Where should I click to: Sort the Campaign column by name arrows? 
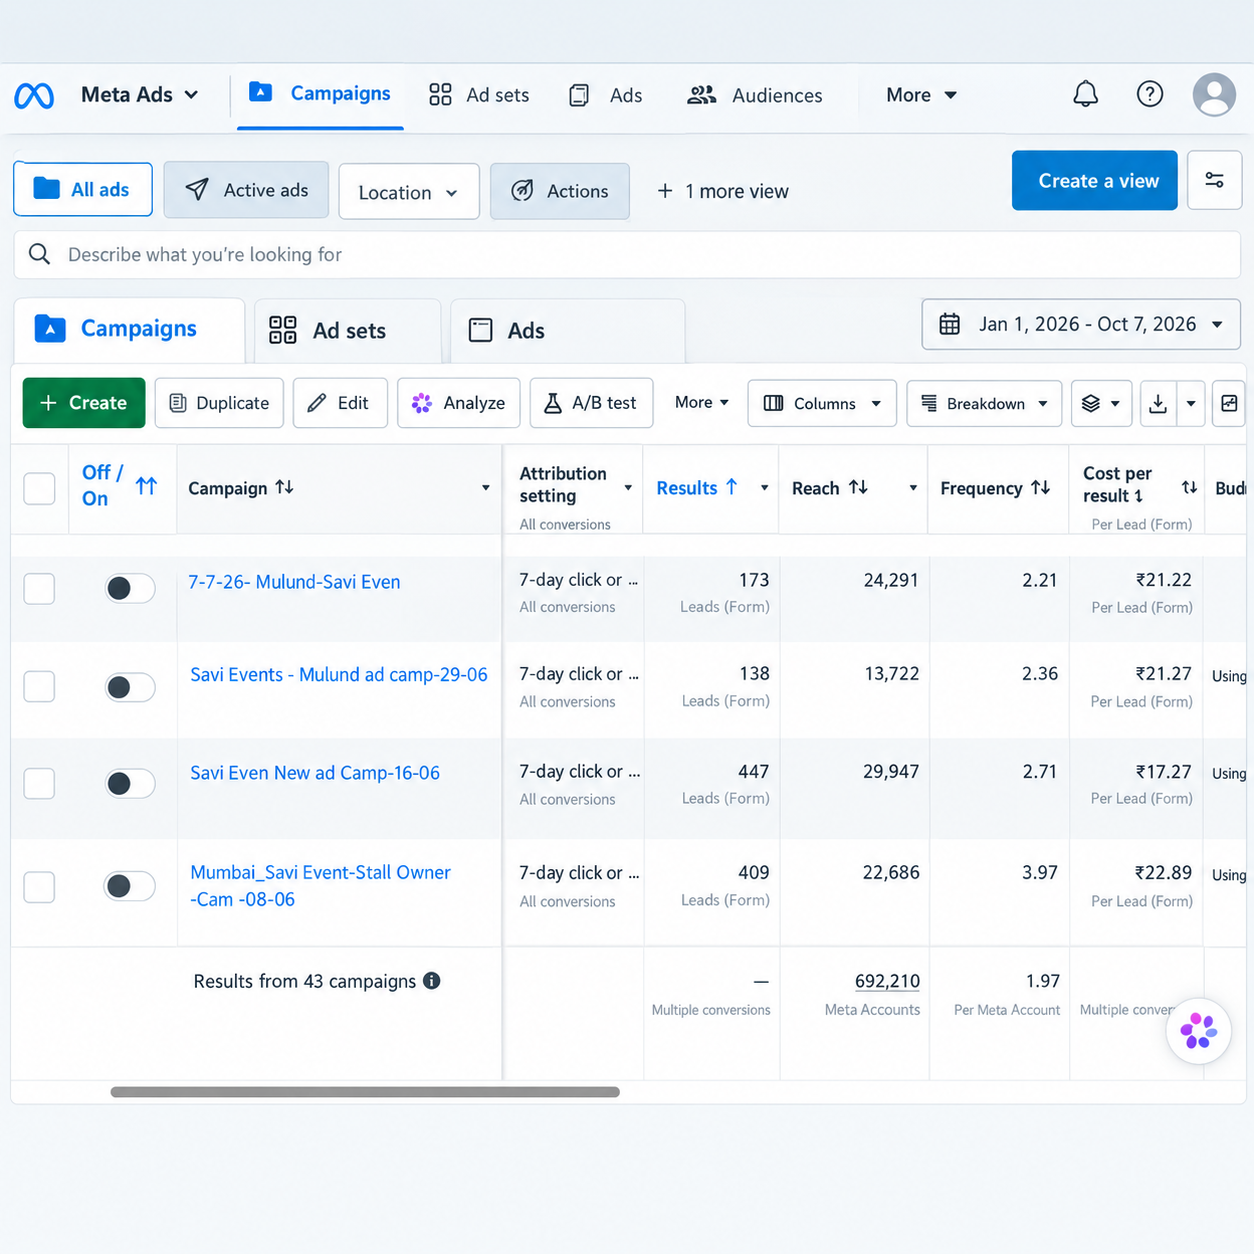pos(285,487)
